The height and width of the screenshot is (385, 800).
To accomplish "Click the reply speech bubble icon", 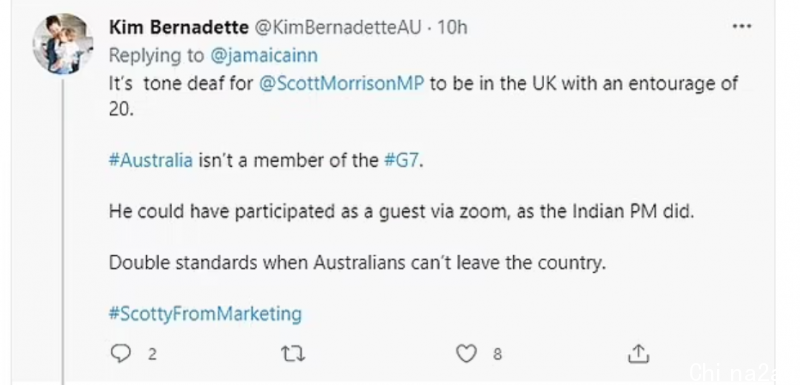I will pos(120,353).
